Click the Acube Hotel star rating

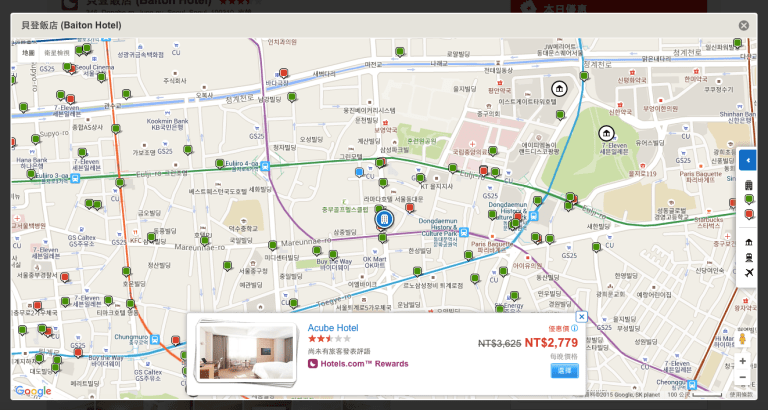click(x=329, y=338)
